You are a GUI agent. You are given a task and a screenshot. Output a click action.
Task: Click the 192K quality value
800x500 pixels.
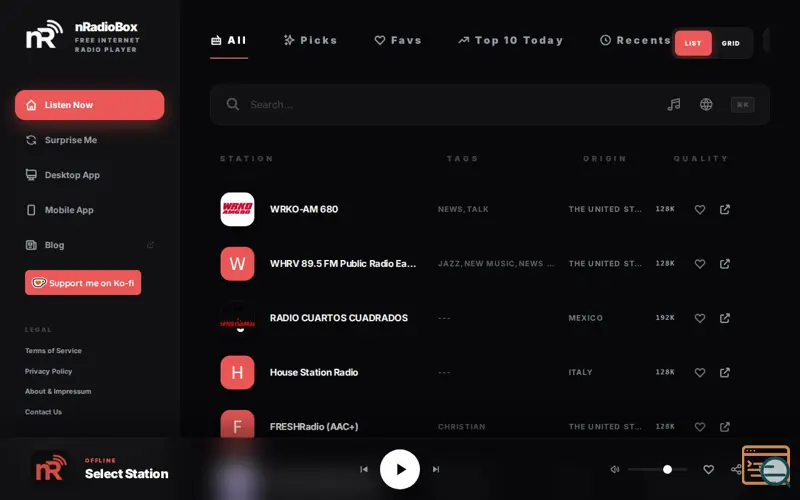(x=665, y=318)
